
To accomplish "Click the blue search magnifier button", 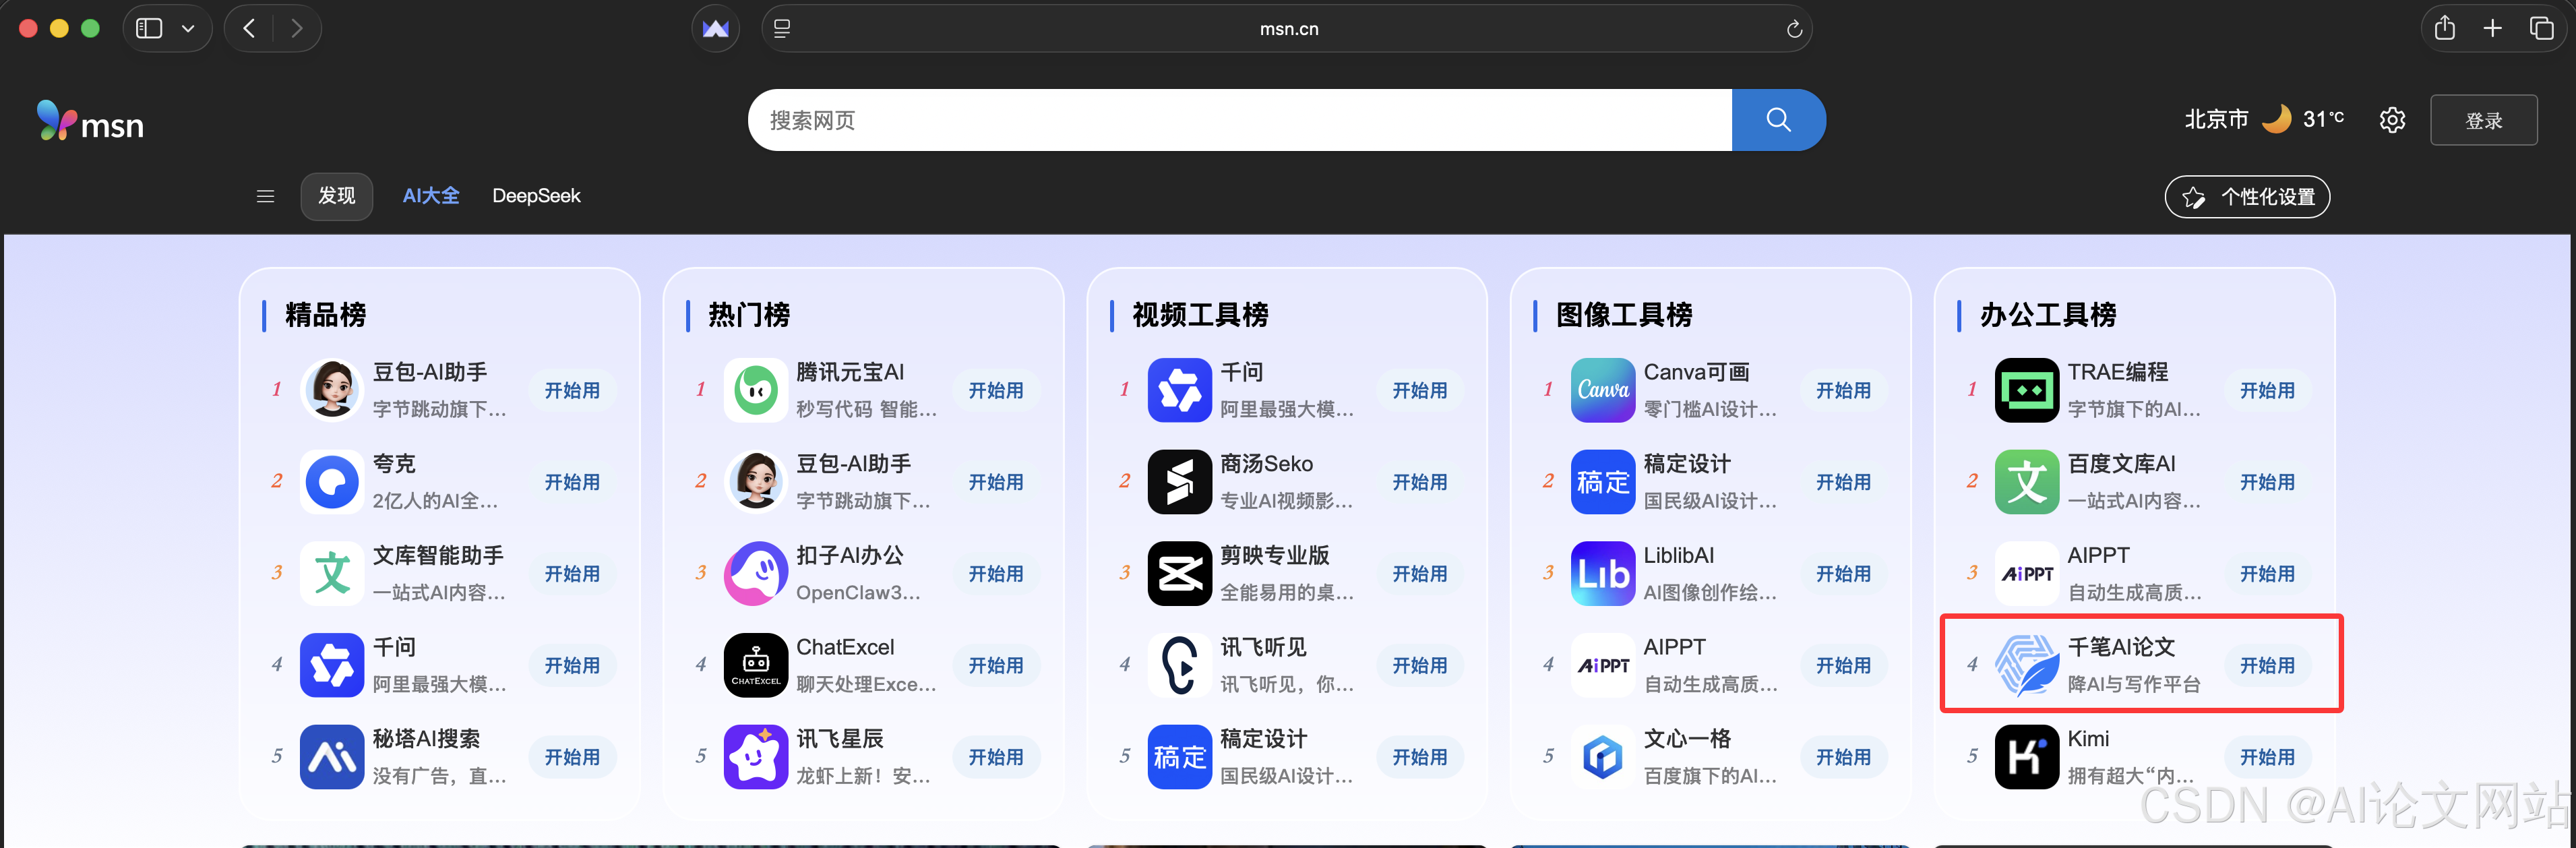I will tap(1778, 120).
